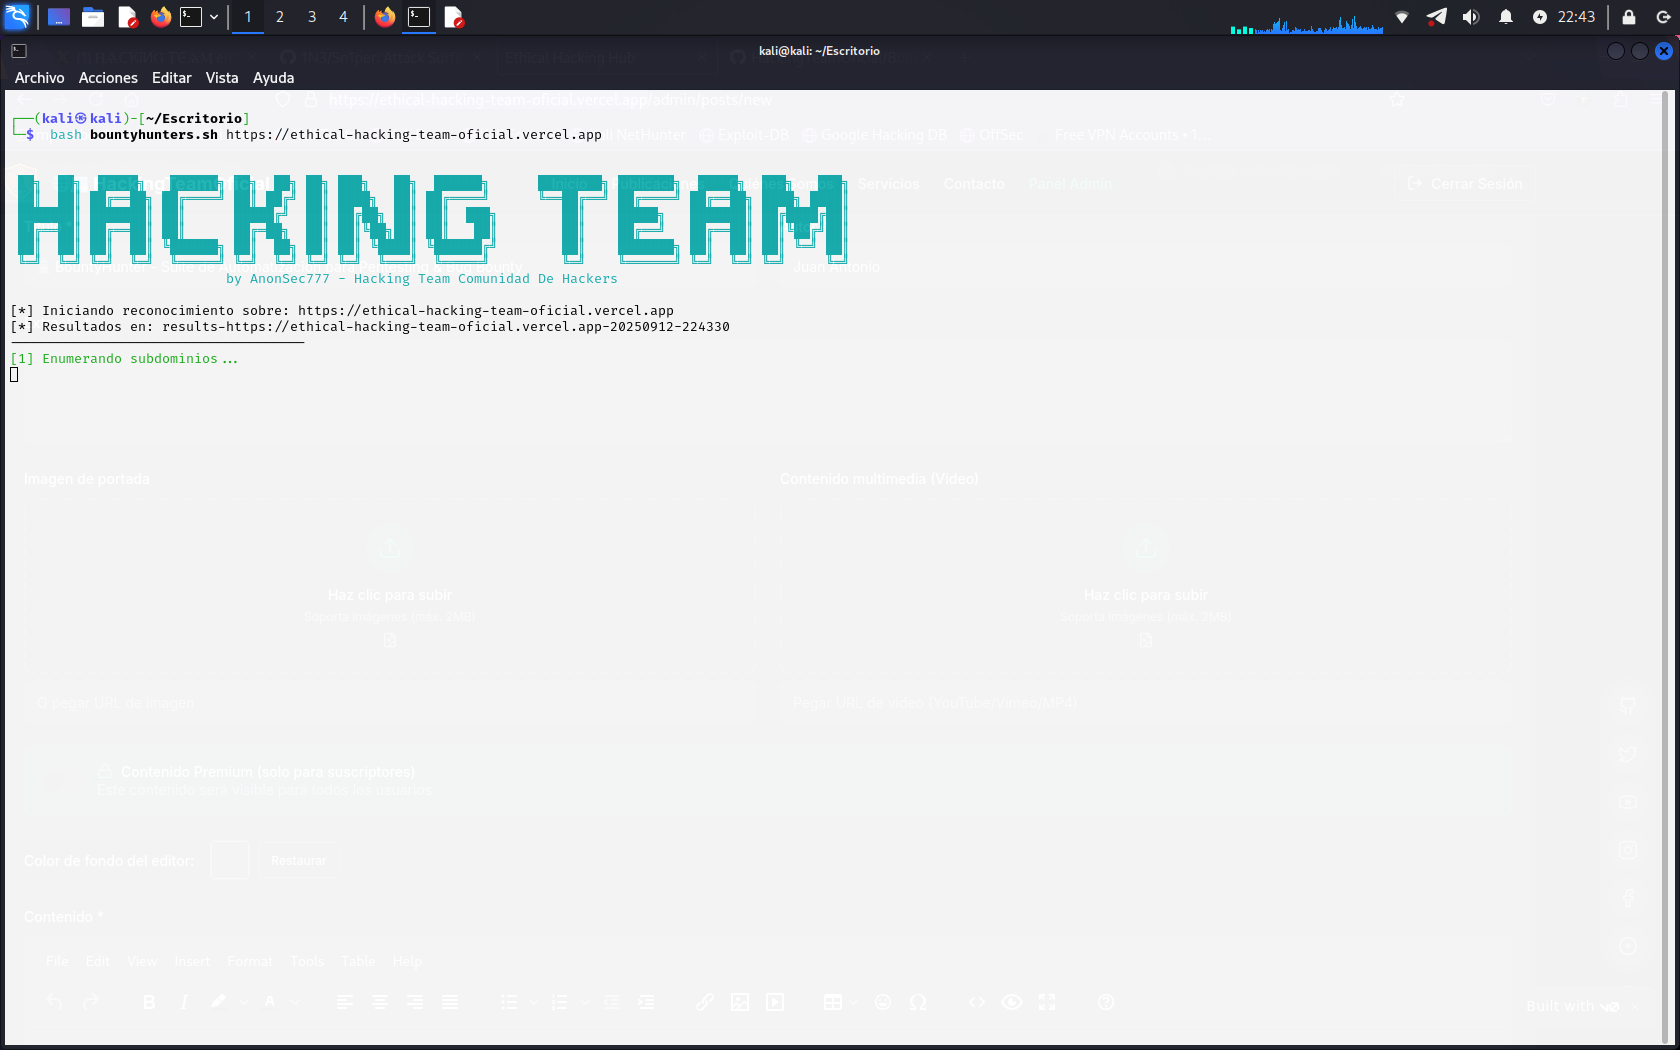Click the editor background color swatch

[x=230, y=860]
